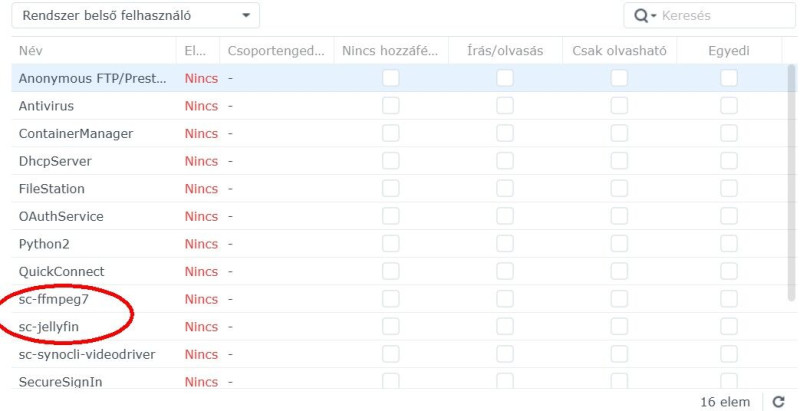Viewport: 800px width, 411px height.
Task: Select the Python2 row
Action: [44, 244]
